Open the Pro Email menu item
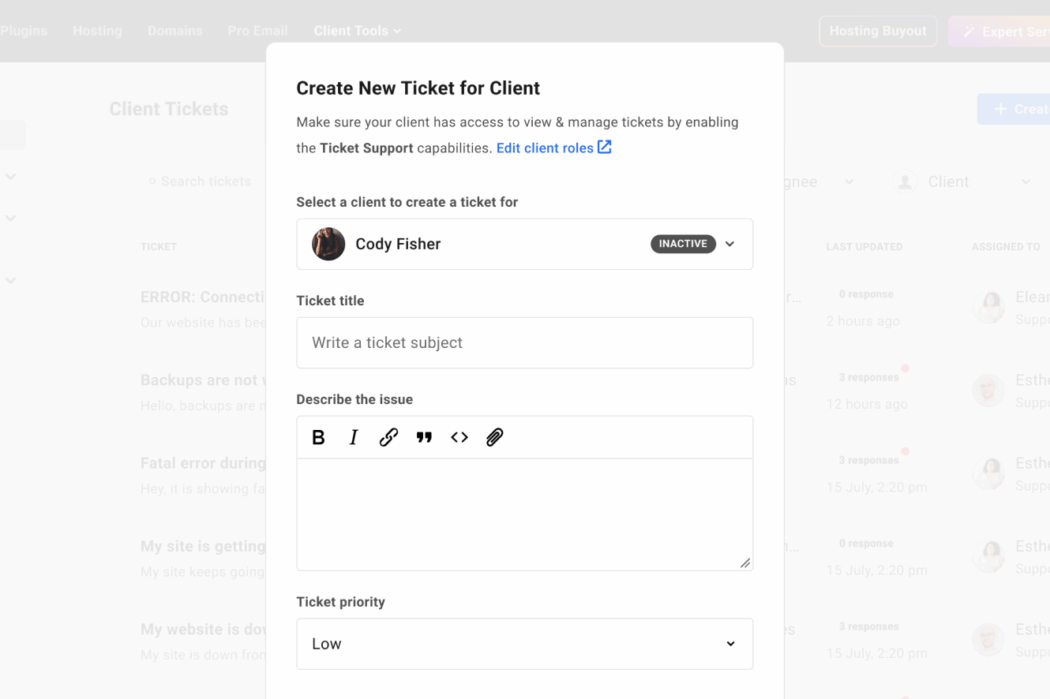Image resolution: width=1050 pixels, height=699 pixels. pos(257,30)
